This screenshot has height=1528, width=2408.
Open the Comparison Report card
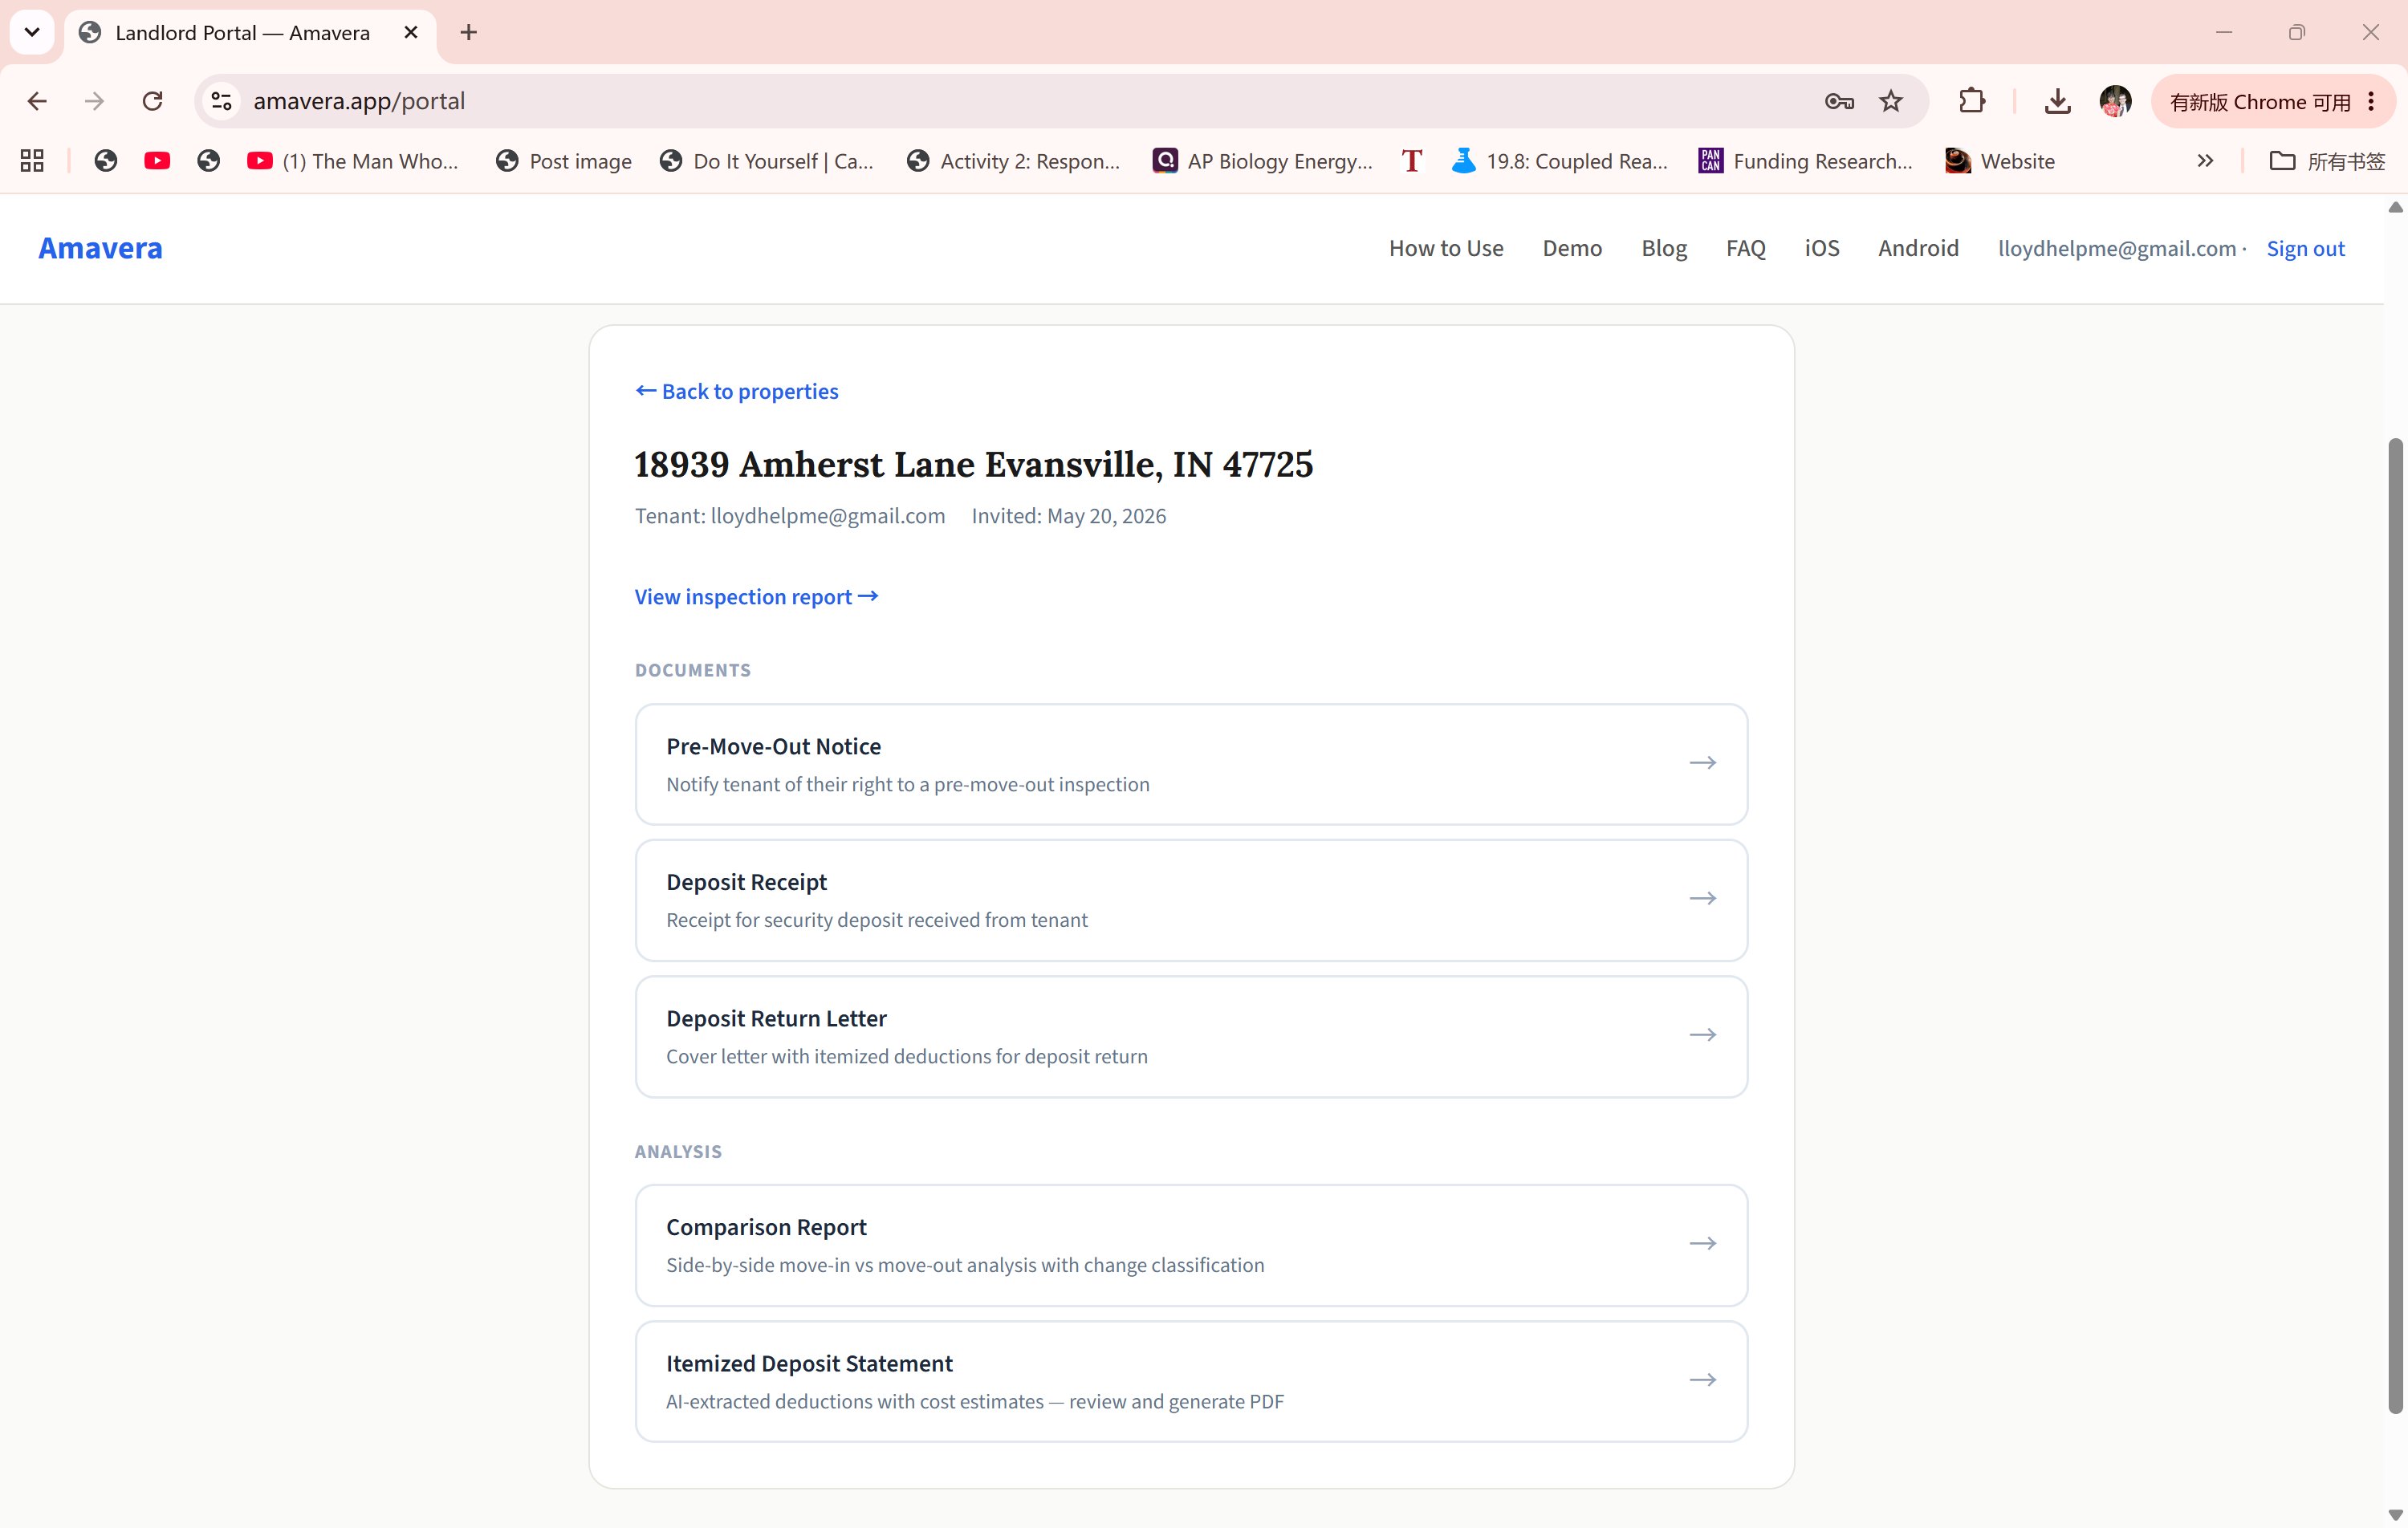(x=1191, y=1245)
